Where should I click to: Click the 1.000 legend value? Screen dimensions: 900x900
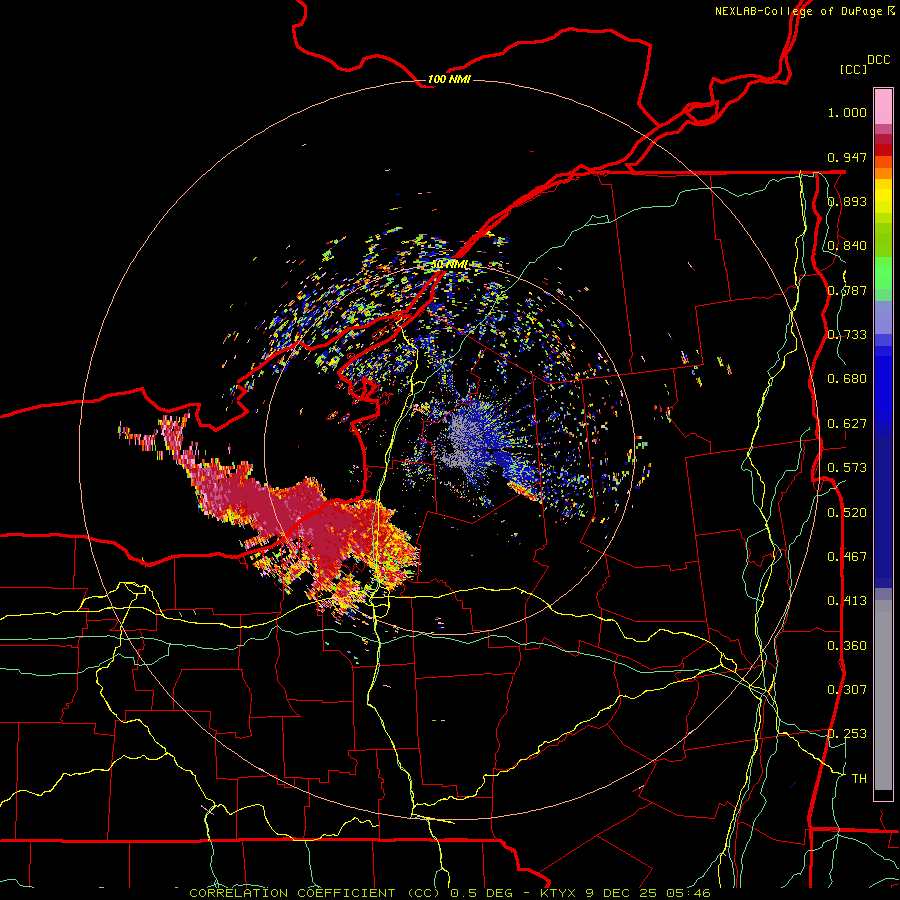pyautogui.click(x=847, y=112)
